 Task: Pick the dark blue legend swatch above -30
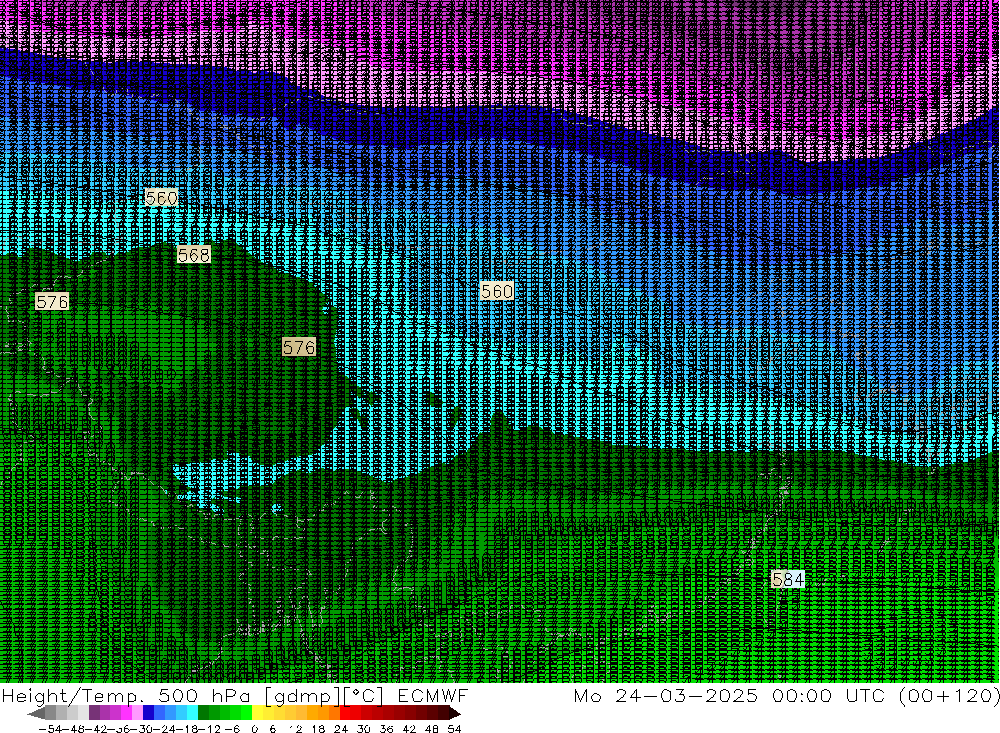tap(148, 713)
